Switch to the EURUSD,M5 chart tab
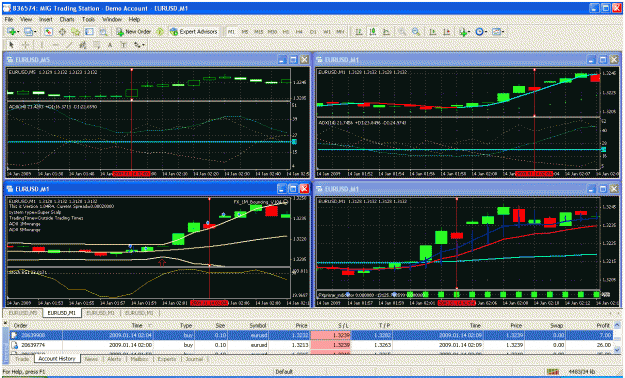This screenshot has width=625, height=378. [22, 313]
